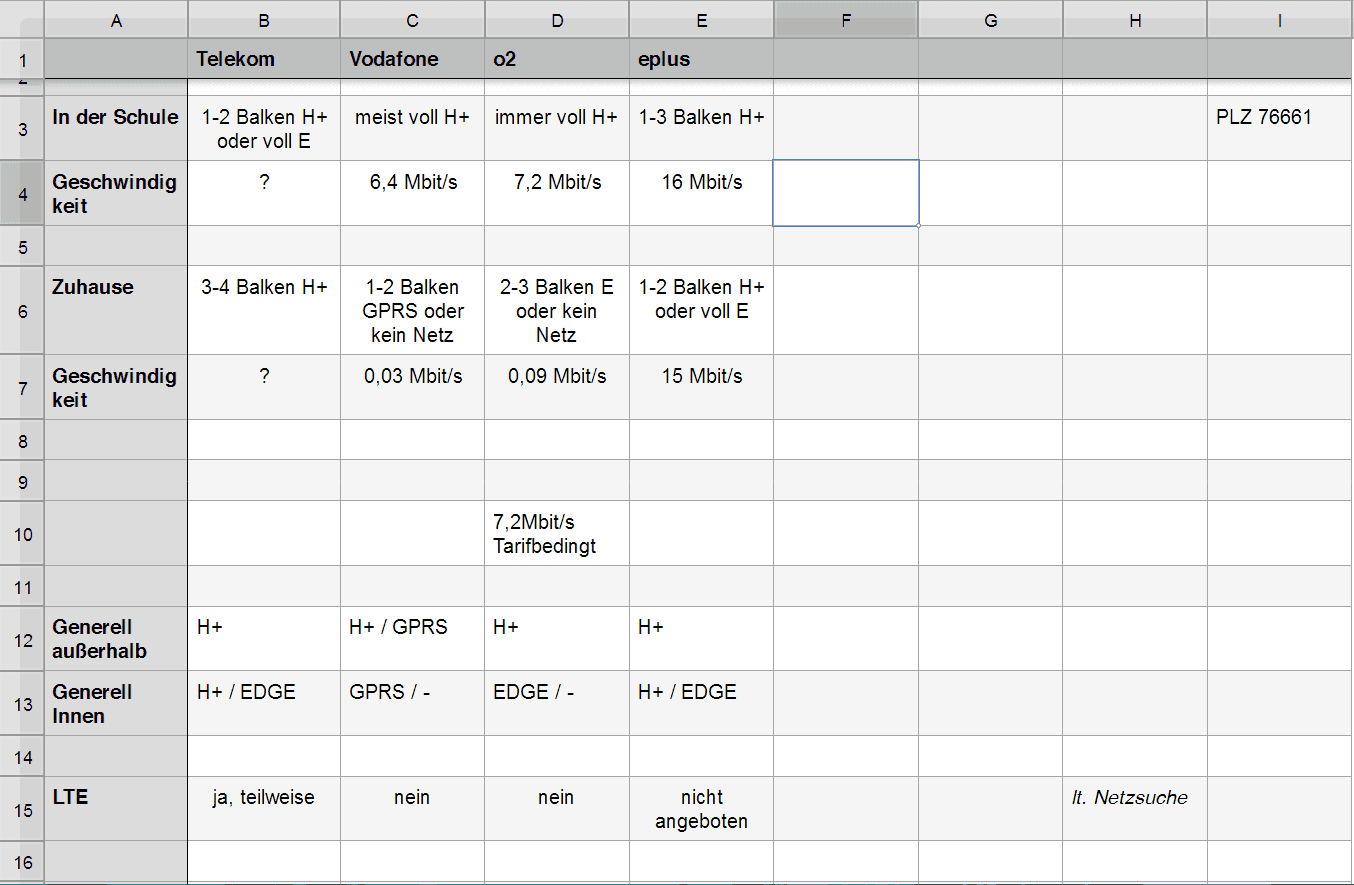Click the 'lt. Netzsuche' cell
1354x885 pixels.
[x=1135, y=808]
